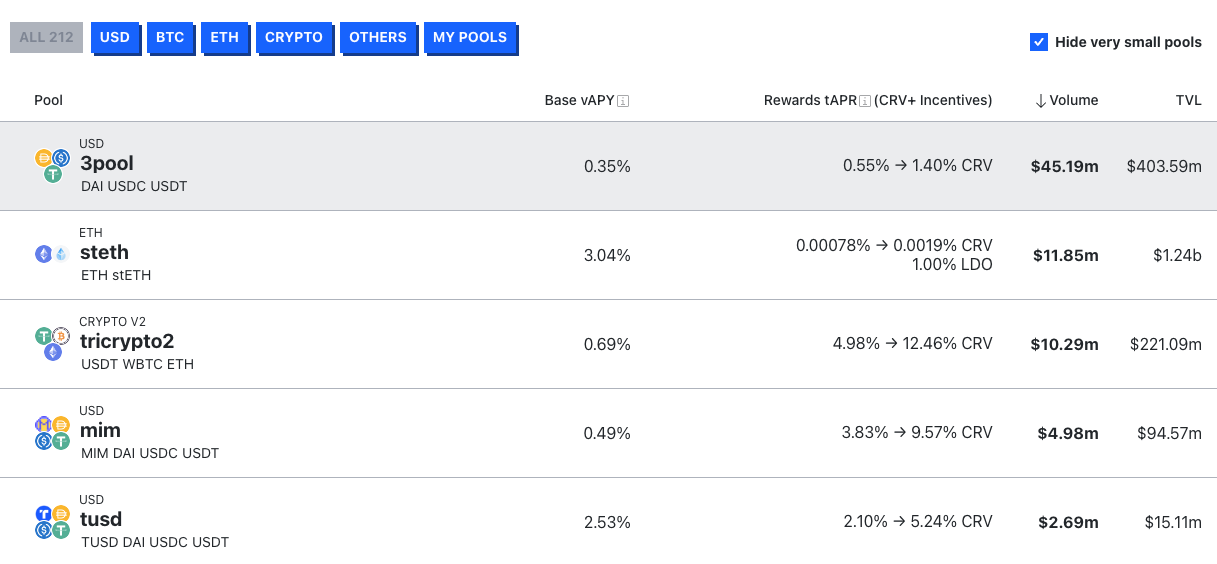Click the 1.00% LDO reward value
This screenshot has width=1217, height=564.
953,264
